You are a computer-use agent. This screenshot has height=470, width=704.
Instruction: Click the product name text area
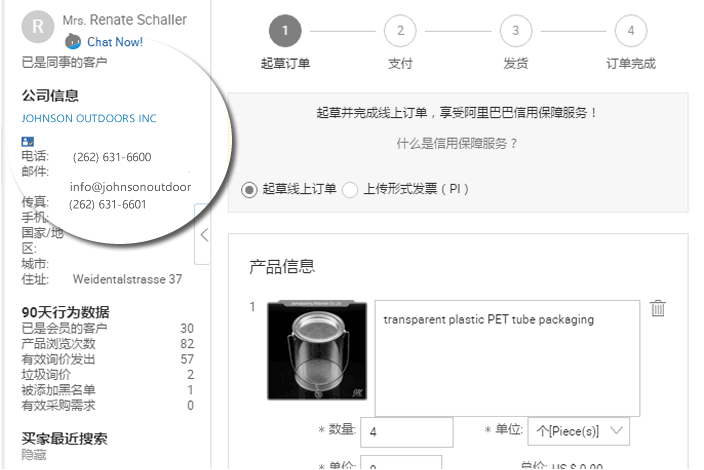(x=507, y=358)
